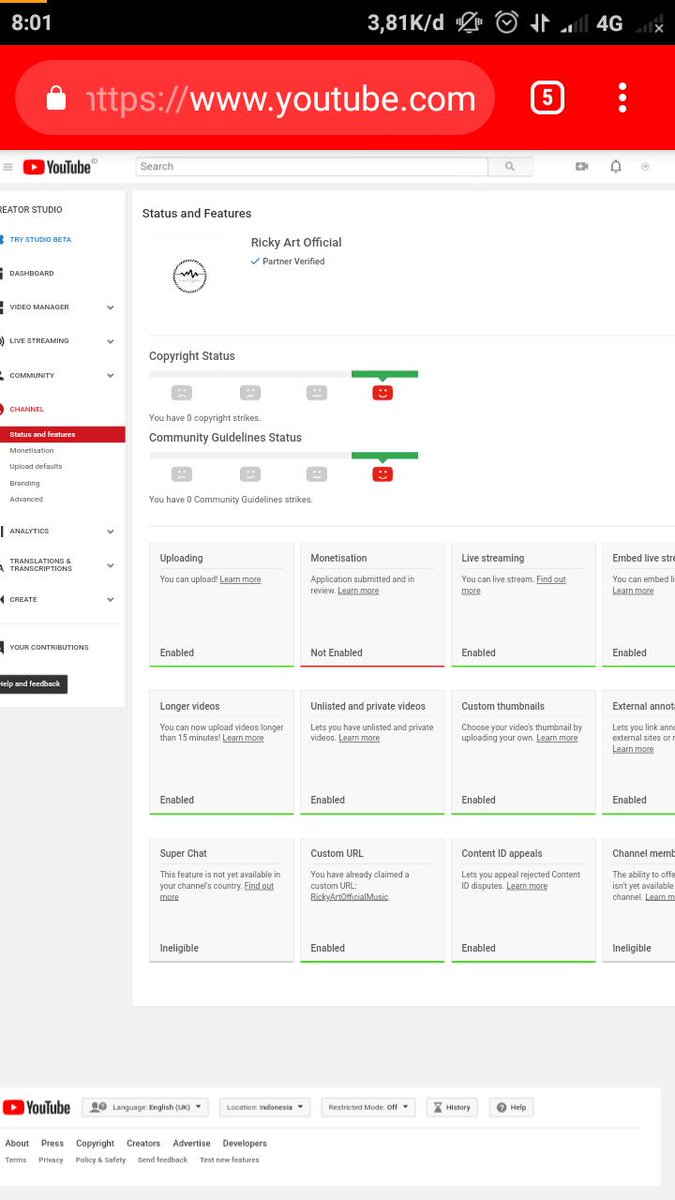Open Try Studio Beta
This screenshot has height=1200, width=675.
point(40,240)
